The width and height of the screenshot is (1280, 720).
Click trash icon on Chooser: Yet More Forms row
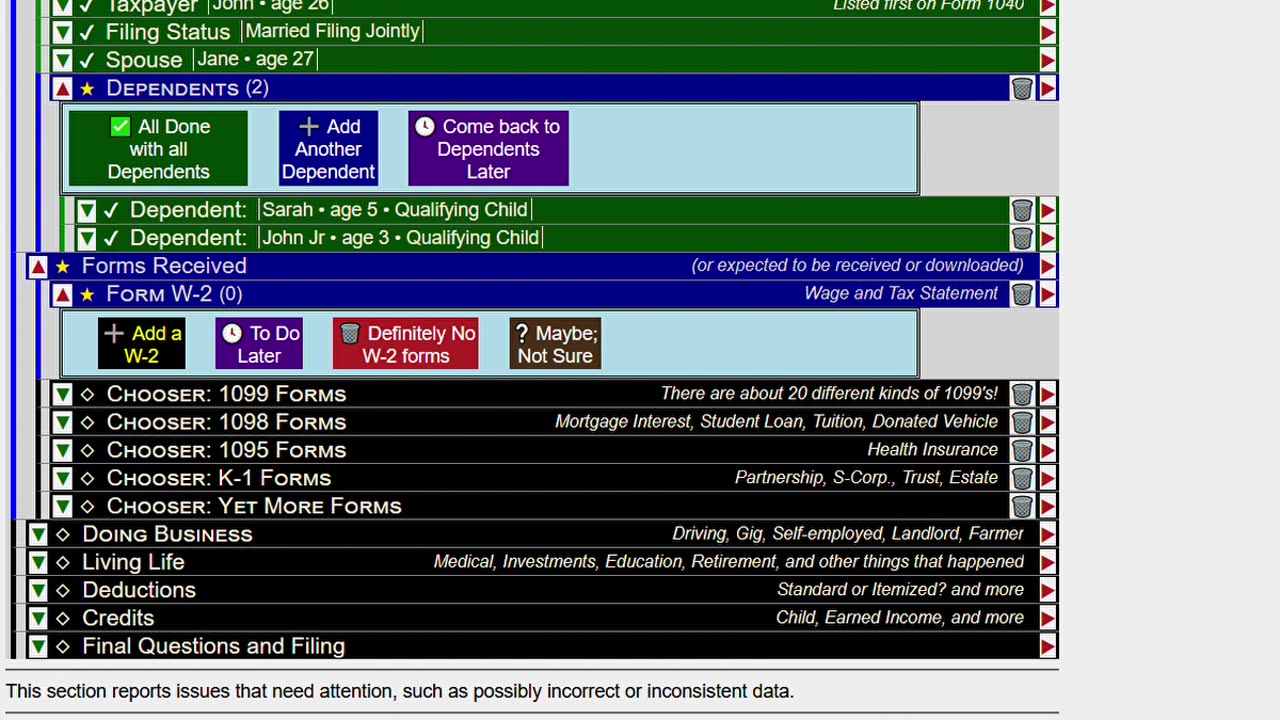pos(1021,506)
